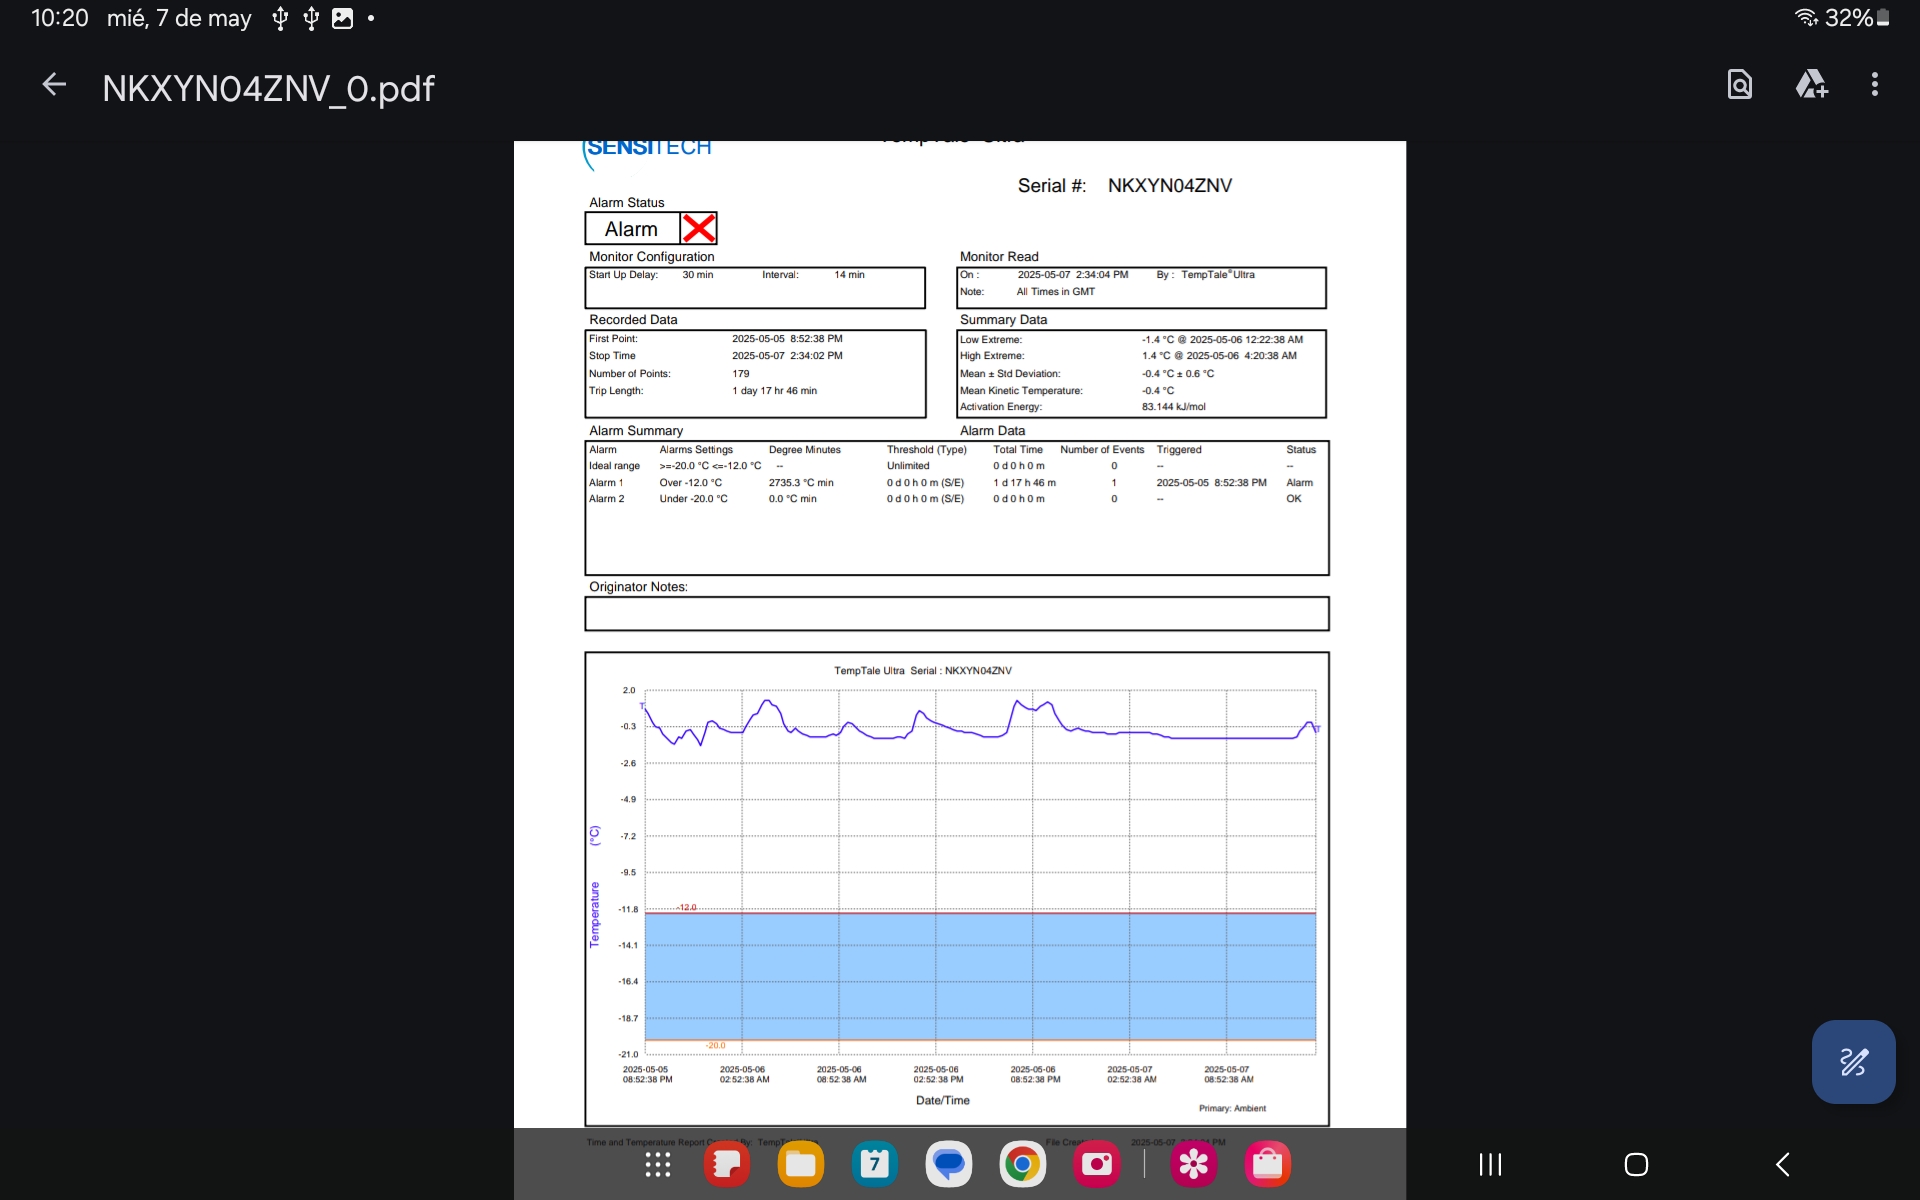The height and width of the screenshot is (1200, 1920).
Task: Tap the Ideal range row setting
Action: click(710, 466)
